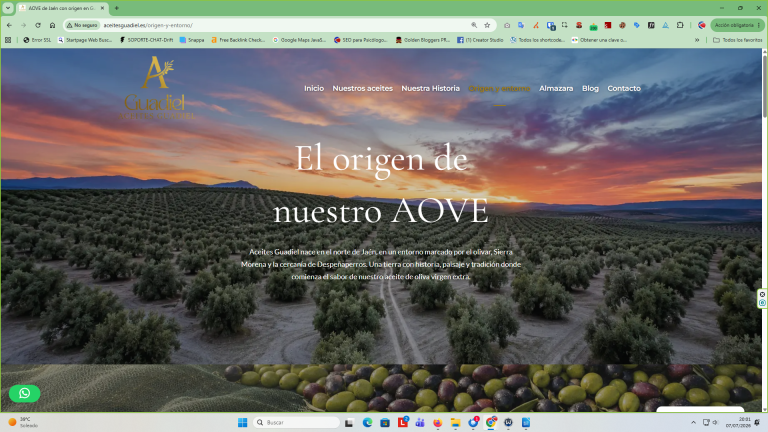This screenshot has width=768, height=432.
Task: Open the Nuestra Historia menu item
Action: [431, 88]
